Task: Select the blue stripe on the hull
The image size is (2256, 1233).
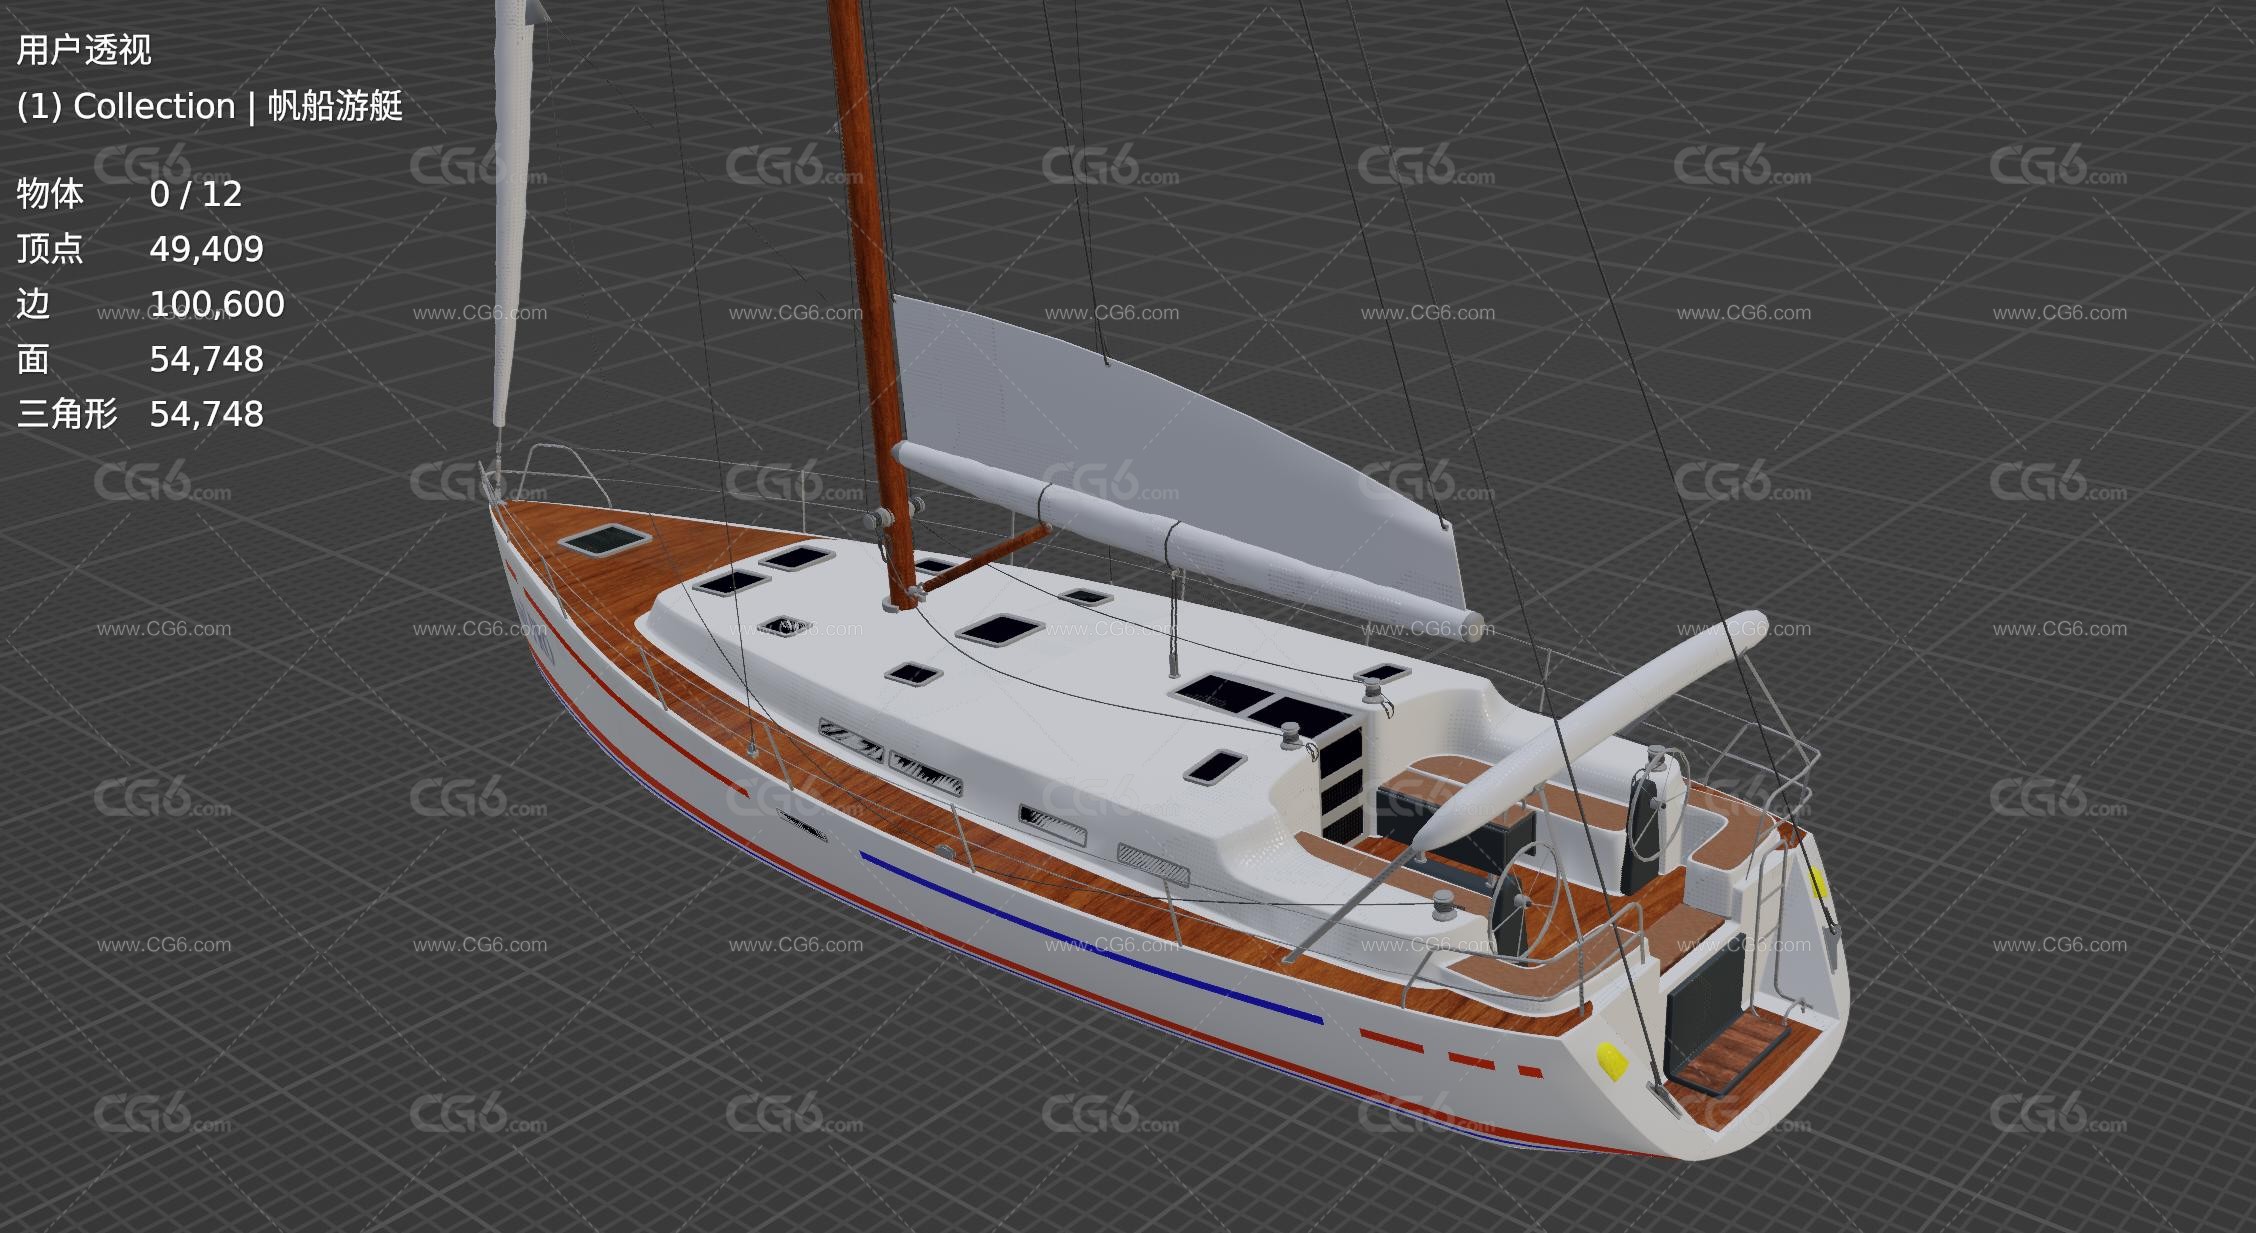Action: [1090, 938]
